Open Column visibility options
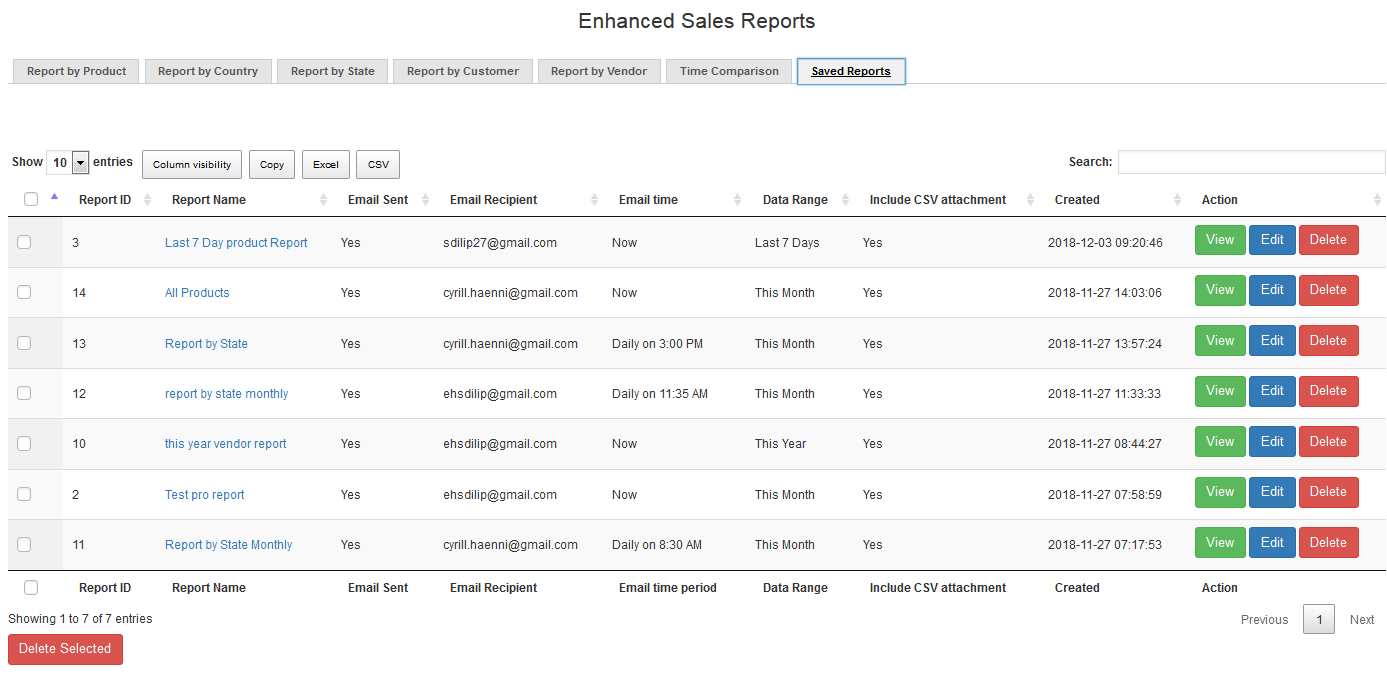This screenshot has width=1387, height=681. point(192,165)
